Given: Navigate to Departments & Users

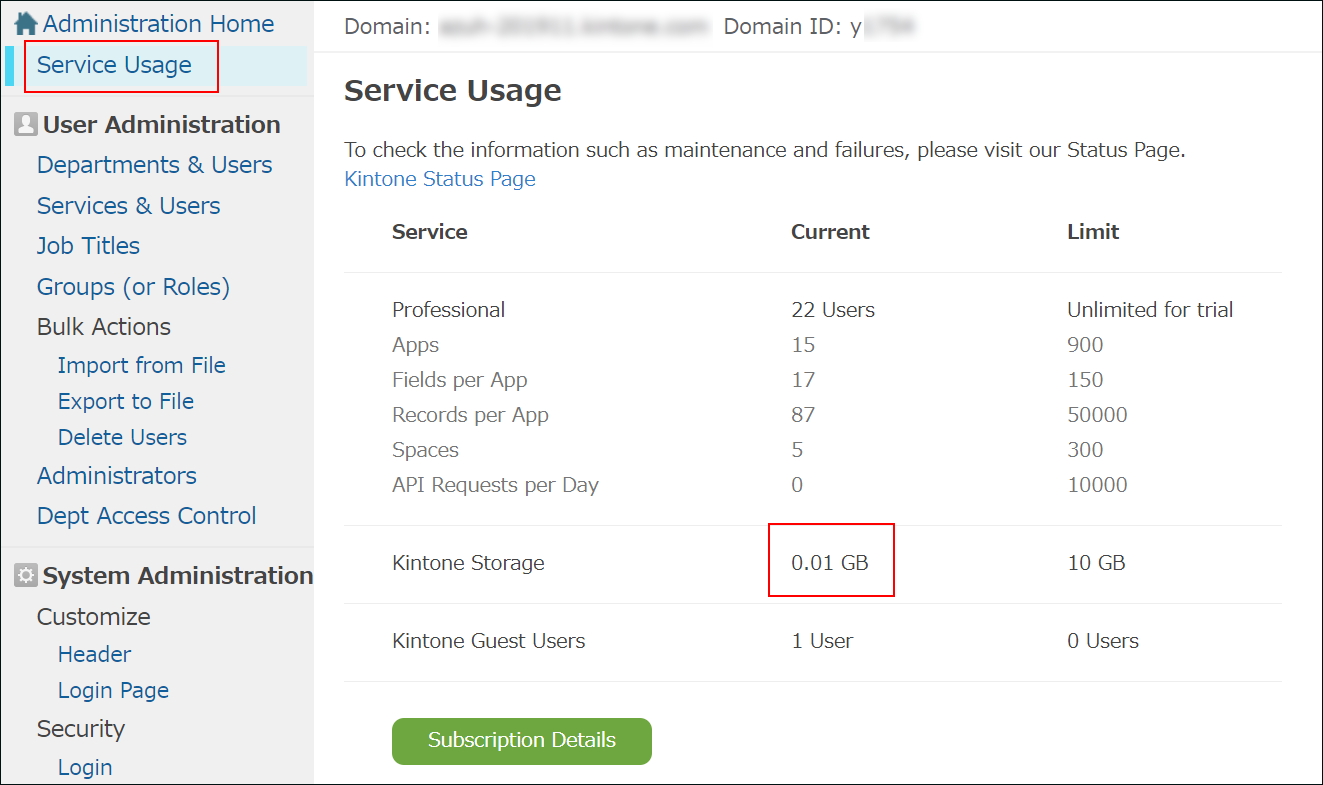Looking at the screenshot, I should tap(154, 164).
